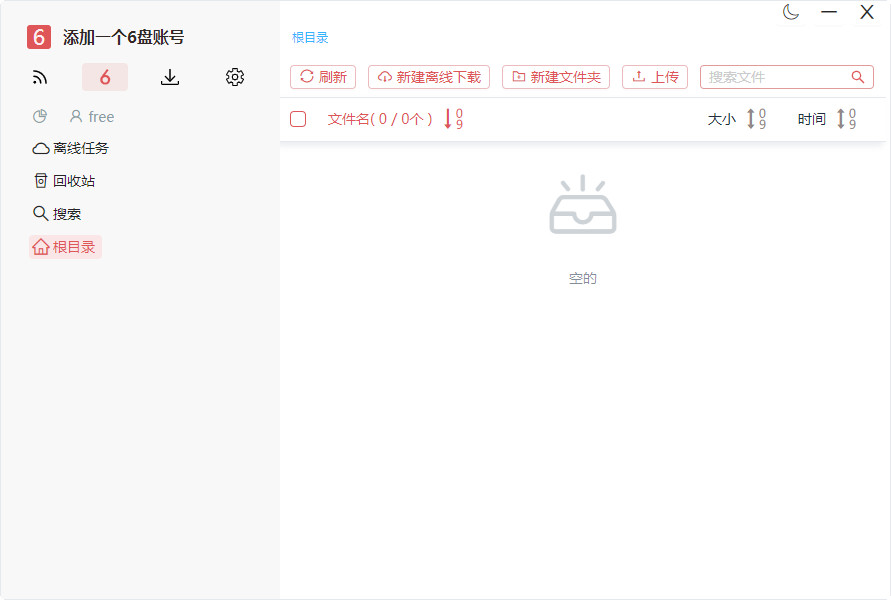Open the downloads tab icon
Image resolution: width=891 pixels, height=600 pixels.
tap(170, 77)
